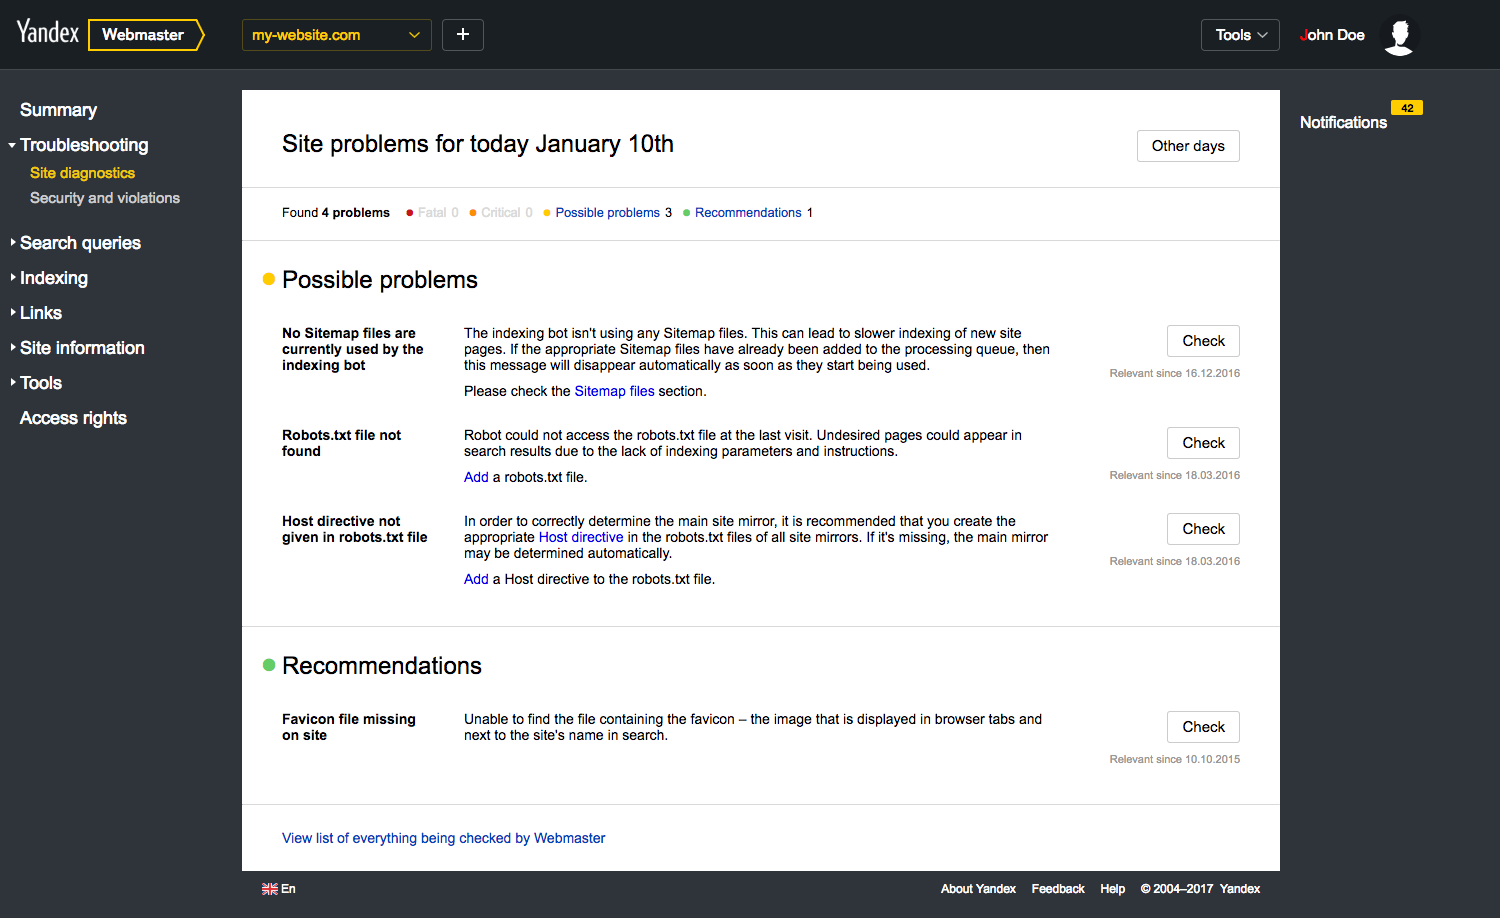Open the my-website.com site selector dropdown

(336, 34)
